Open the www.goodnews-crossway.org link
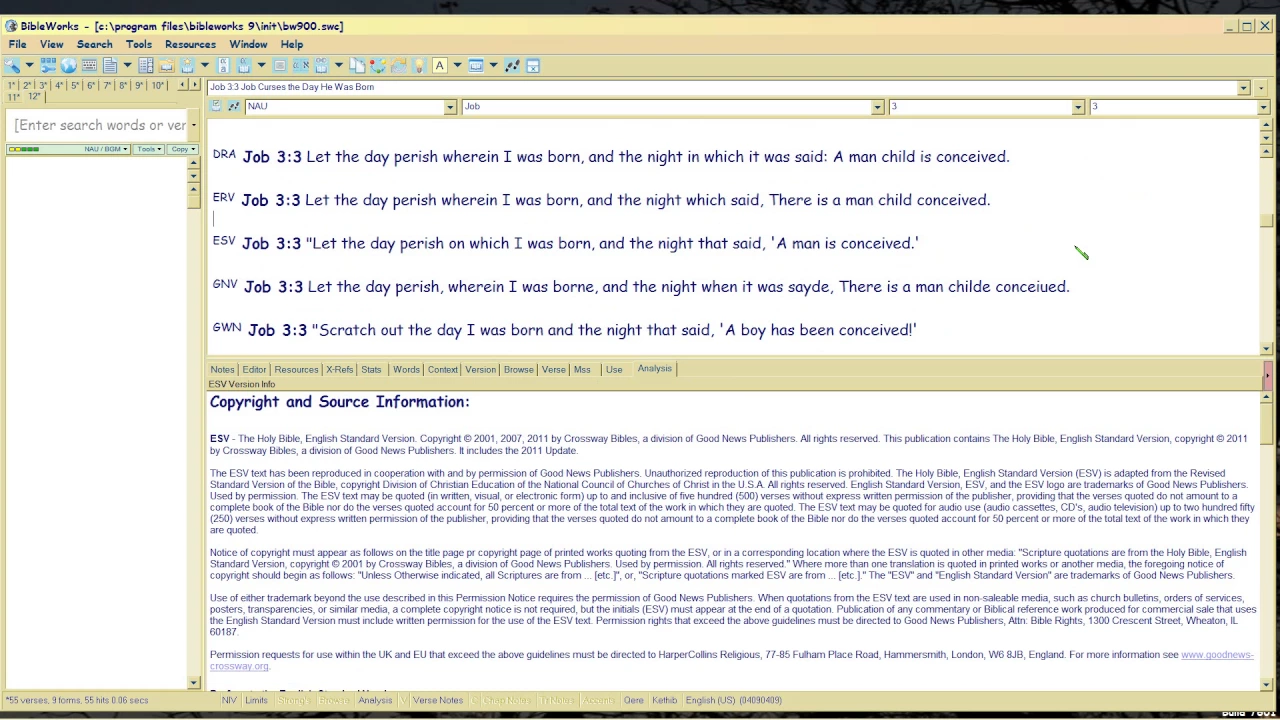The height and width of the screenshot is (720, 1280). 1216,654
